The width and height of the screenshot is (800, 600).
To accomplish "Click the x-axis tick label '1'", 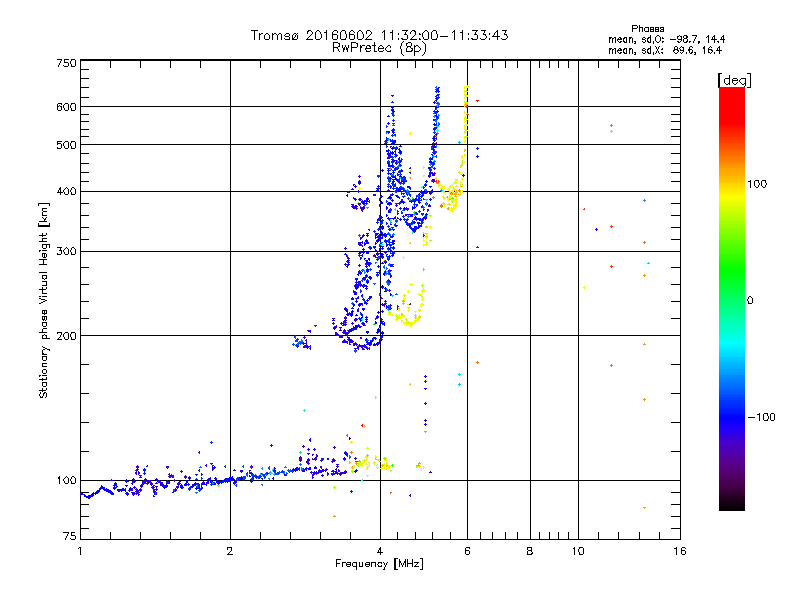I will click(x=80, y=551).
